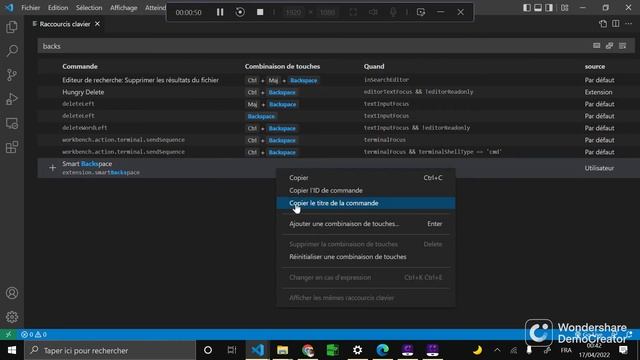Open Task View on the taskbar
This screenshot has height=360, width=640.
click(x=232, y=350)
